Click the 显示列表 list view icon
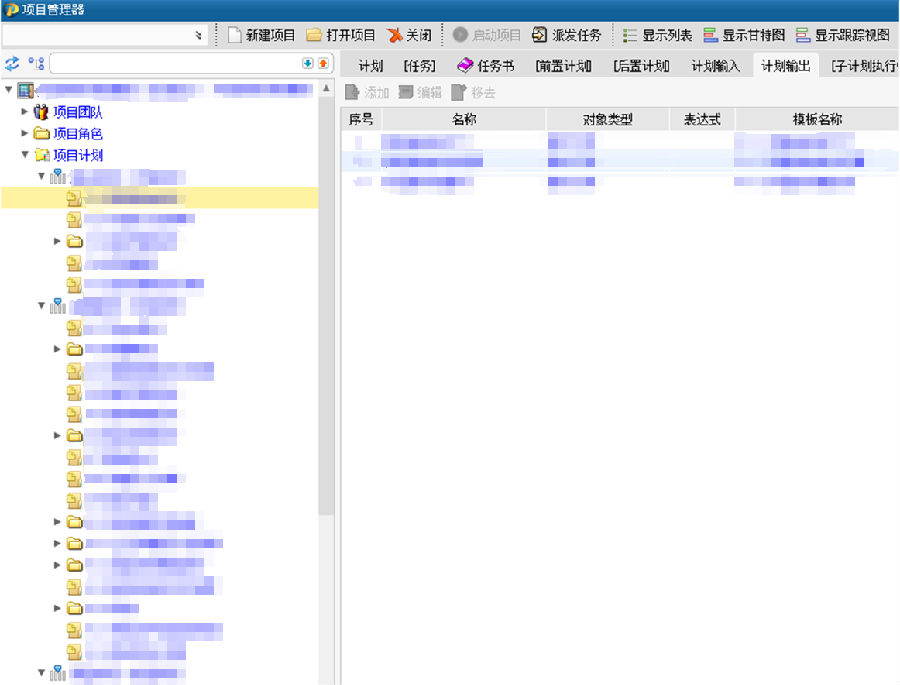This screenshot has width=900, height=685. [630, 35]
